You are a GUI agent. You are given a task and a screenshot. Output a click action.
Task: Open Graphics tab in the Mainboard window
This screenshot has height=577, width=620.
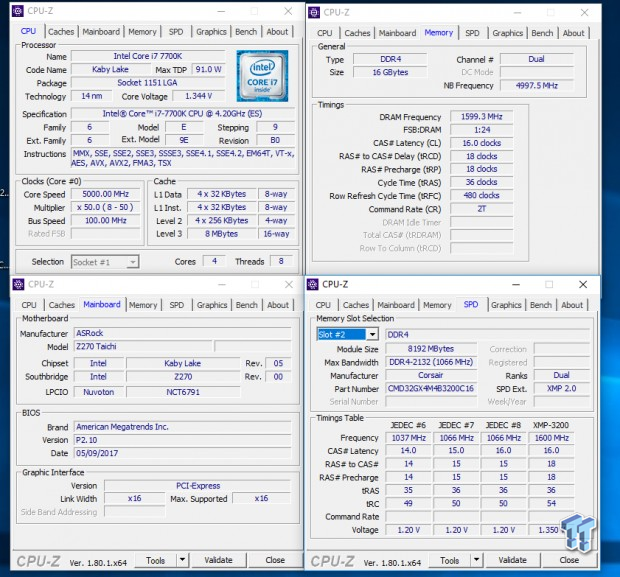pyautogui.click(x=212, y=305)
